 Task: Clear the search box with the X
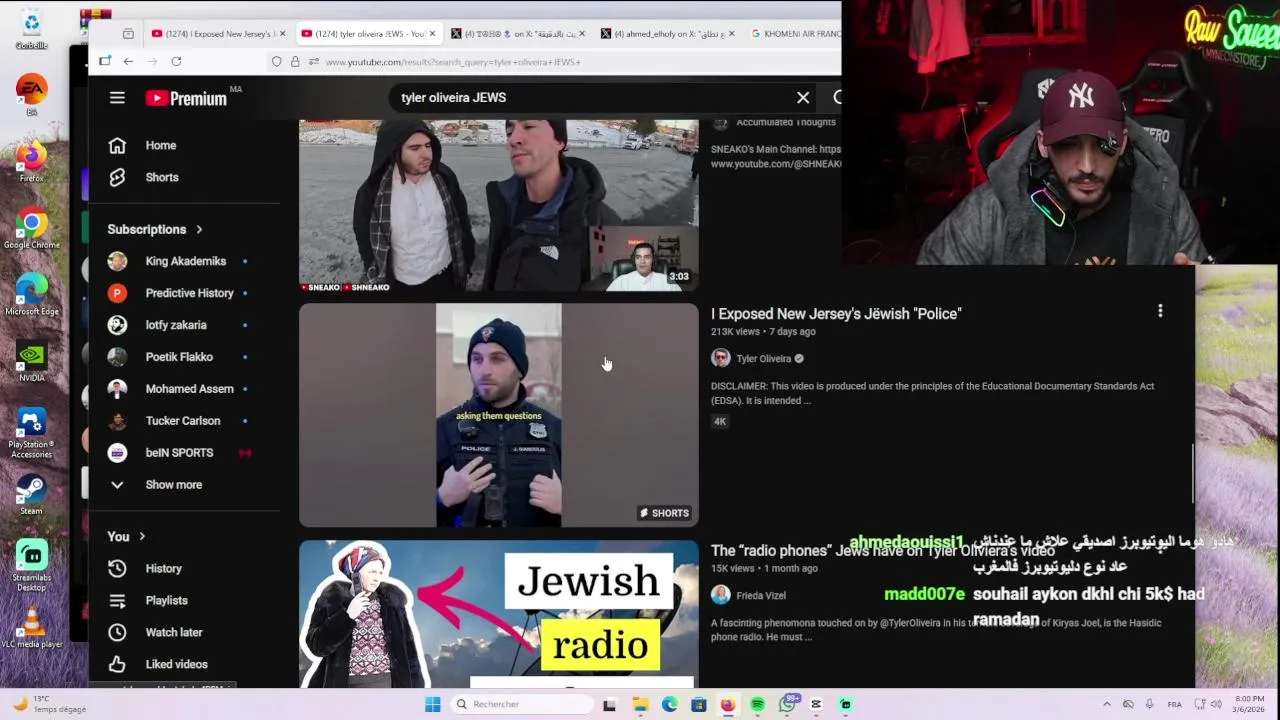click(803, 97)
